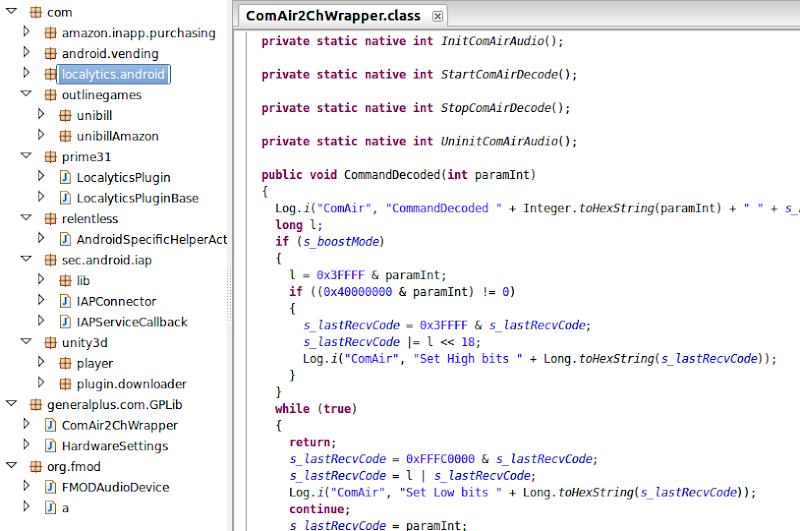Expand the IAPConnector class node
Screen dimensions: 800x531
point(41,300)
